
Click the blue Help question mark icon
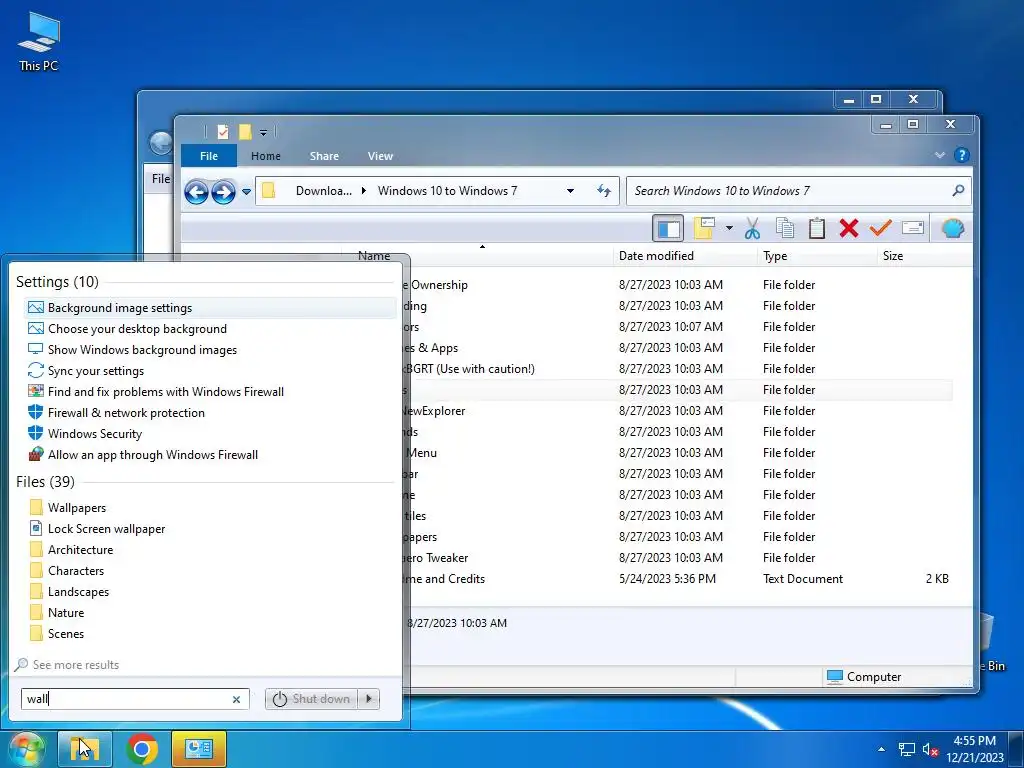pos(961,155)
